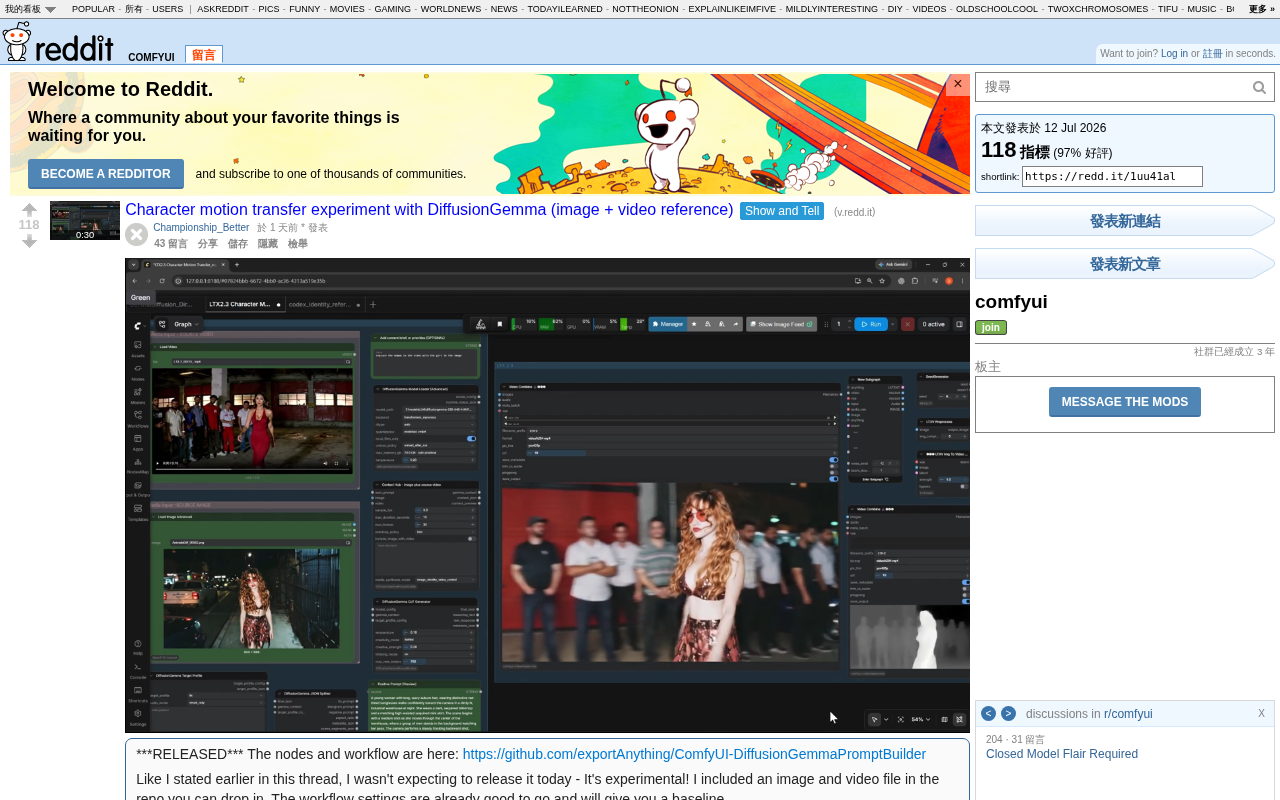Close the Welcome to Reddit banner
The image size is (1280, 800).
coord(958,84)
